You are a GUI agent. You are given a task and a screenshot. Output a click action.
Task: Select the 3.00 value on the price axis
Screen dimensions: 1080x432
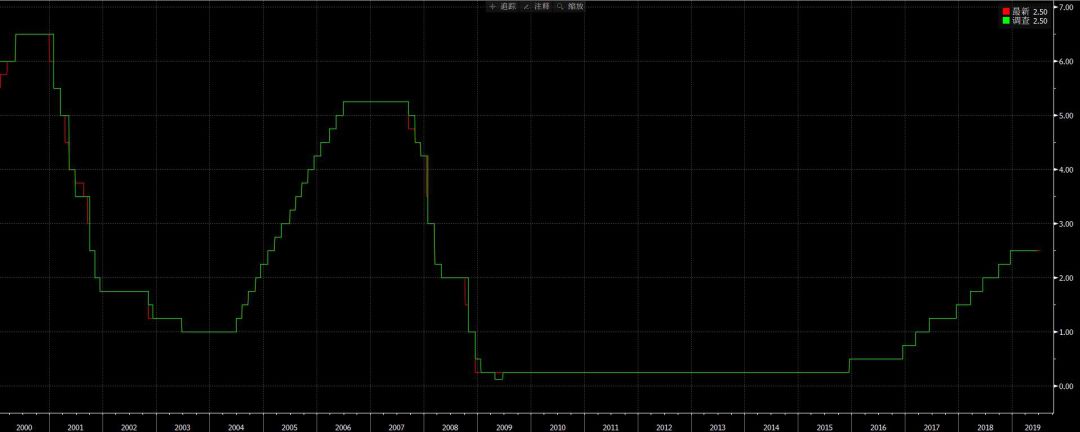pyautogui.click(x=1065, y=224)
